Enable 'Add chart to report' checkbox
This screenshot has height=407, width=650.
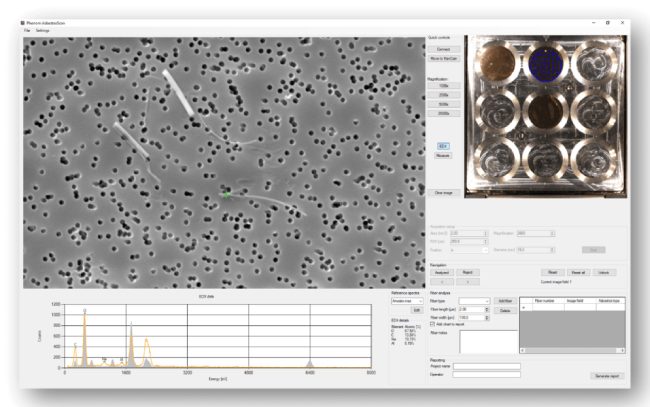(432, 324)
